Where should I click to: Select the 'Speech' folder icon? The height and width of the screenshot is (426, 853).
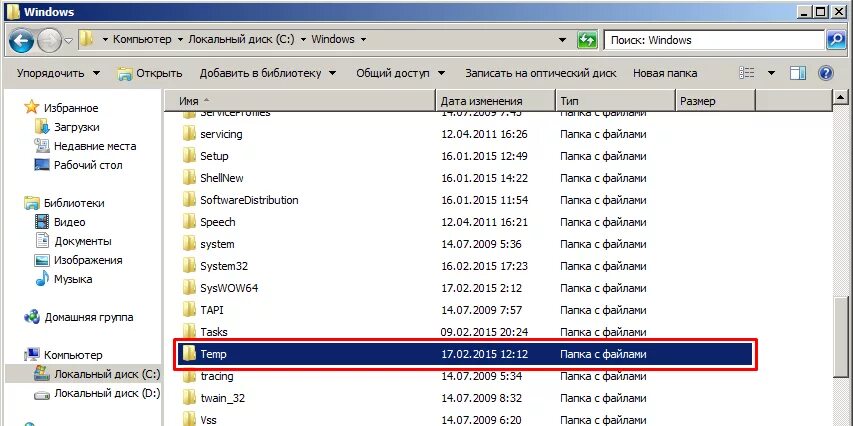tap(189, 221)
